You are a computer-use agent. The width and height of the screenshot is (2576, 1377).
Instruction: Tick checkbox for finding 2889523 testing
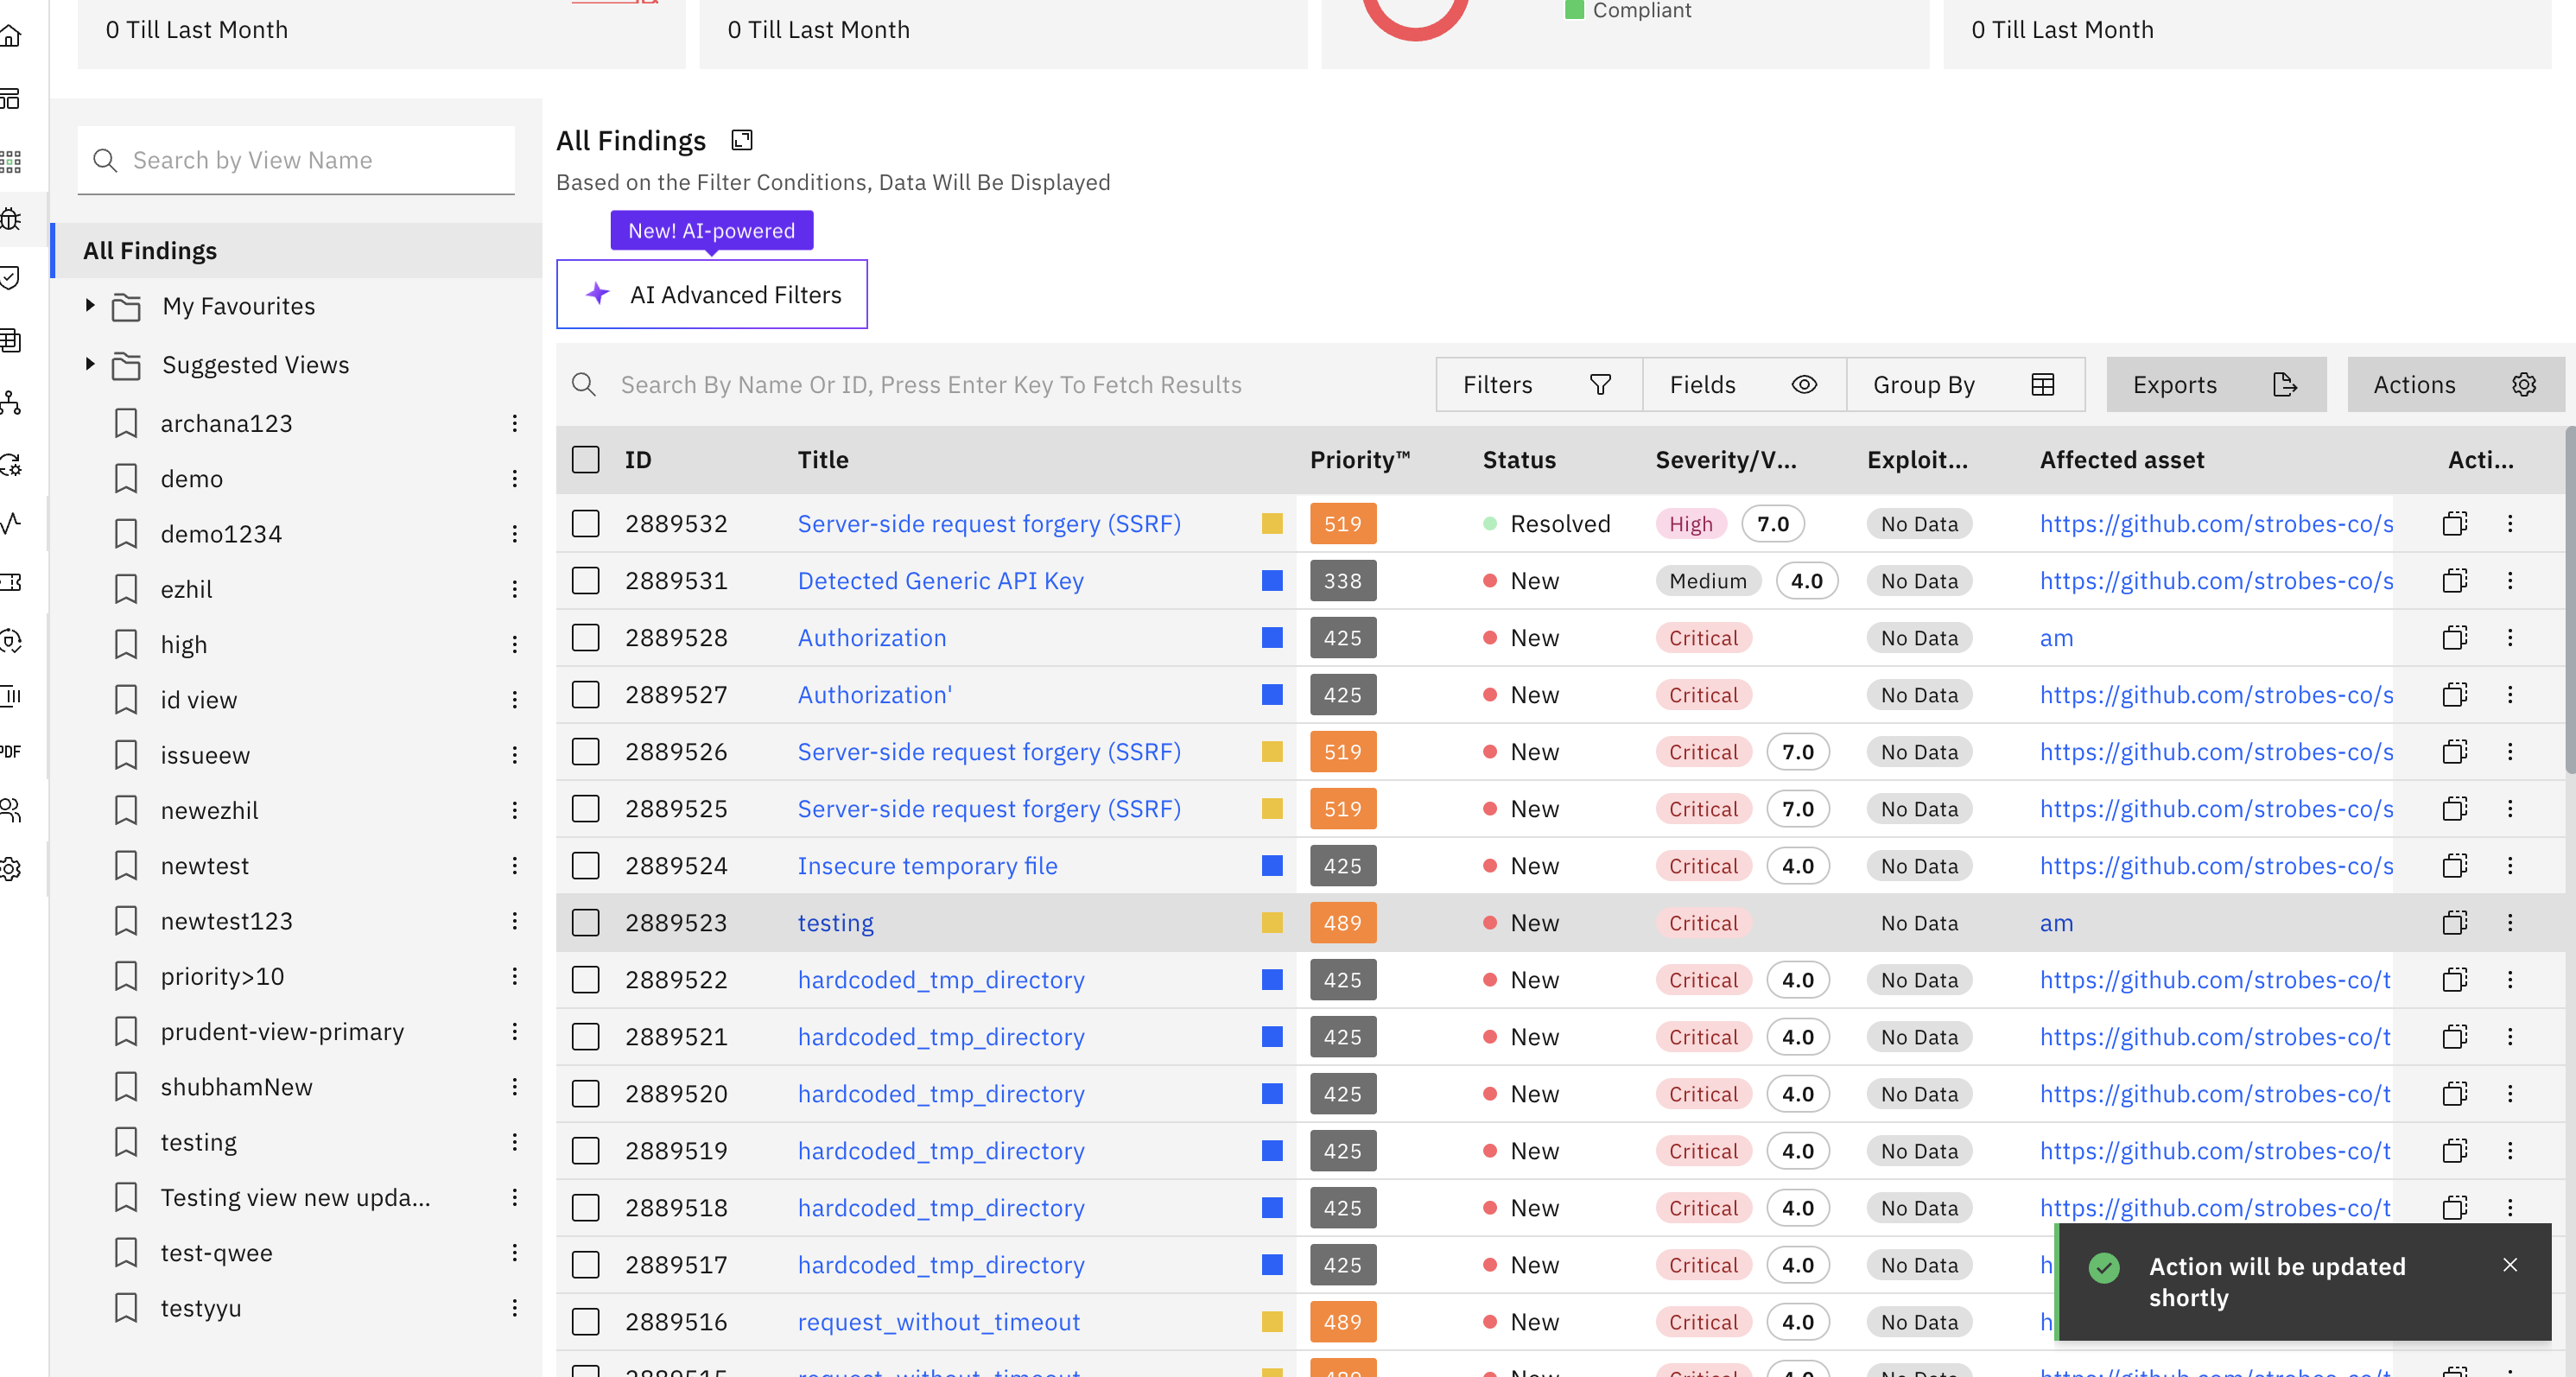pos(585,923)
